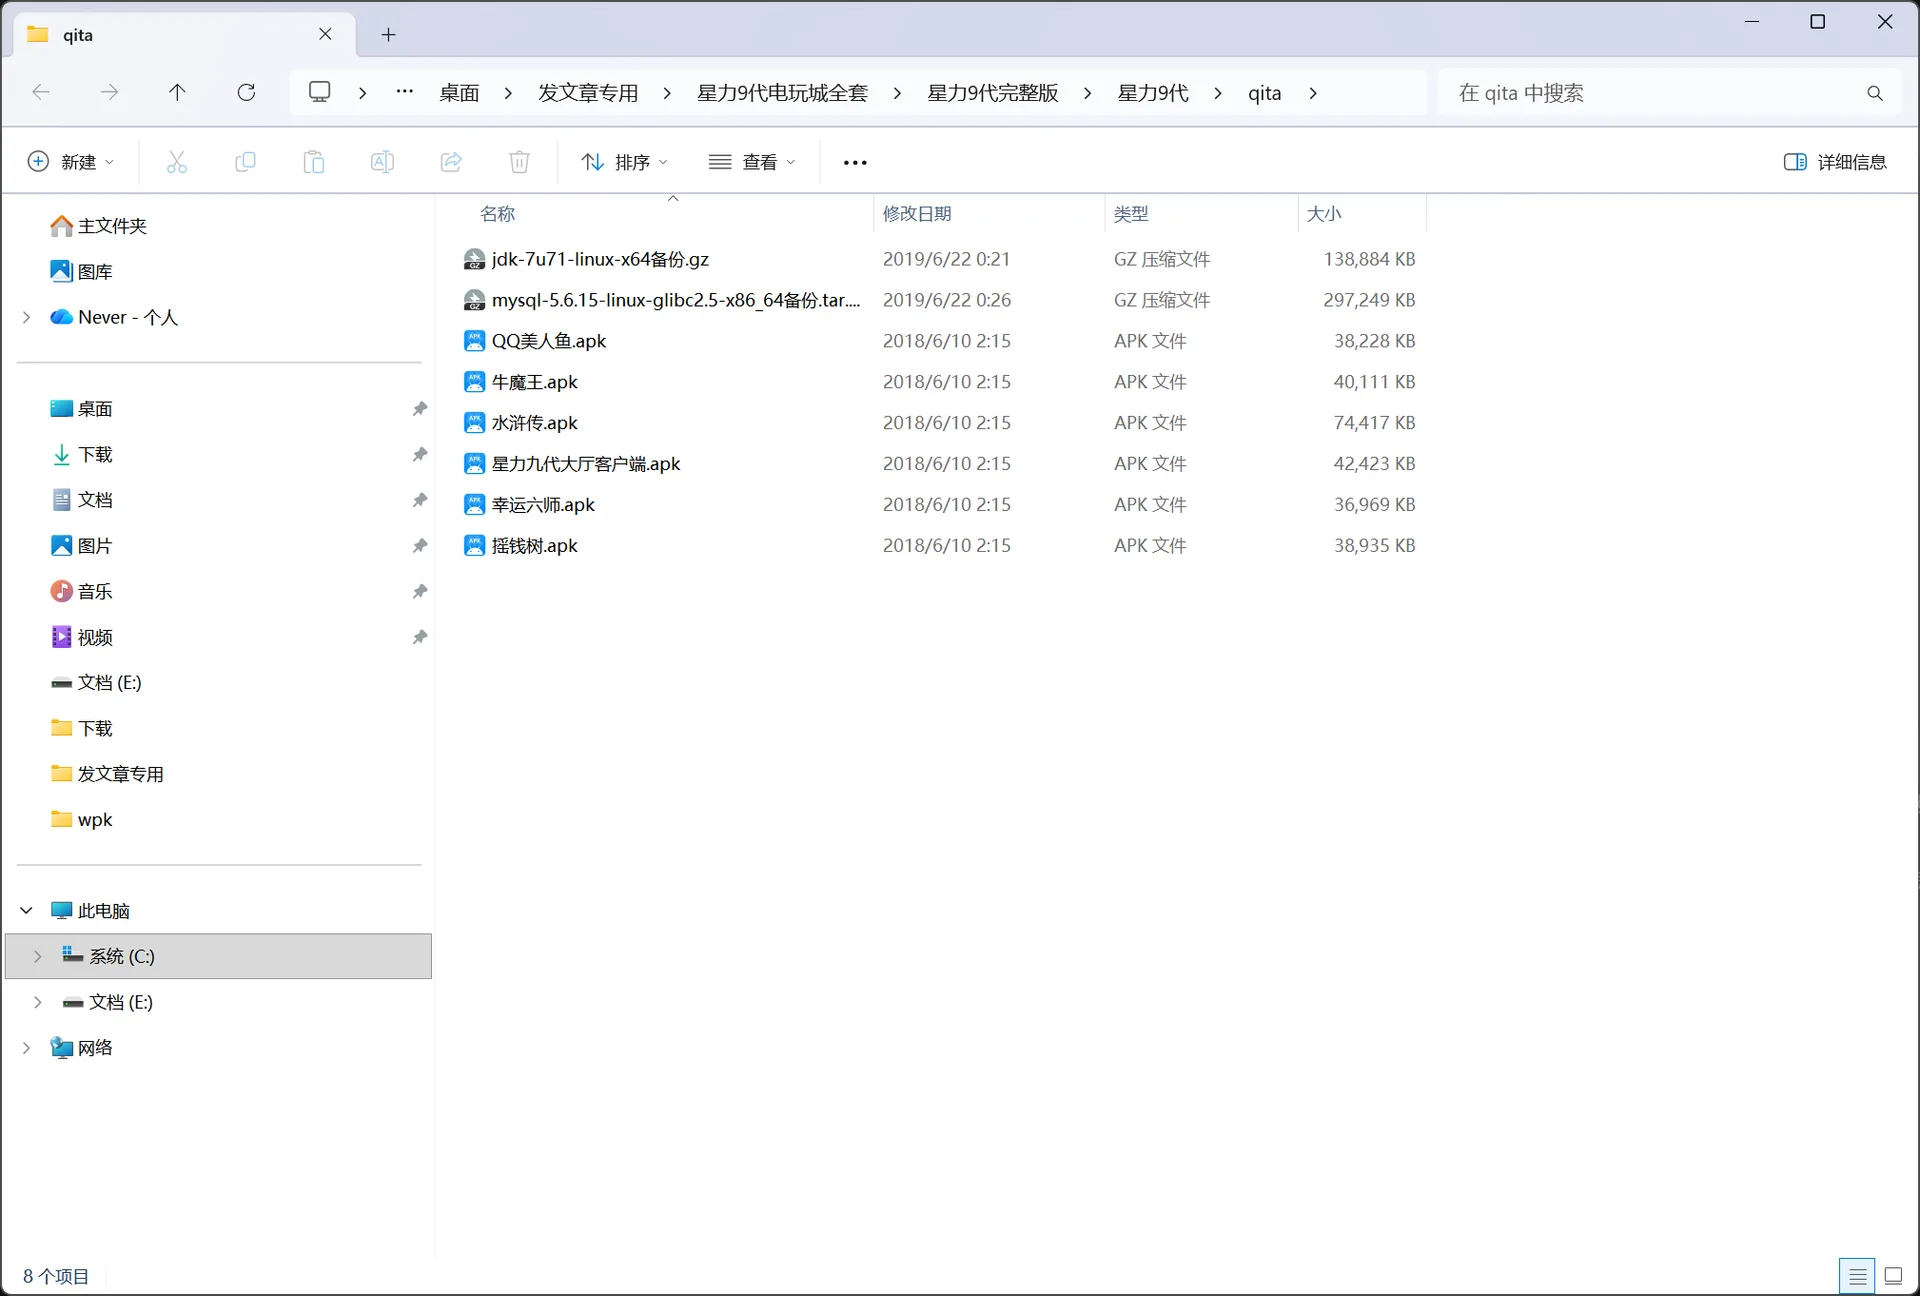This screenshot has height=1296, width=1920.
Task: Close the qita tab
Action: point(325,34)
